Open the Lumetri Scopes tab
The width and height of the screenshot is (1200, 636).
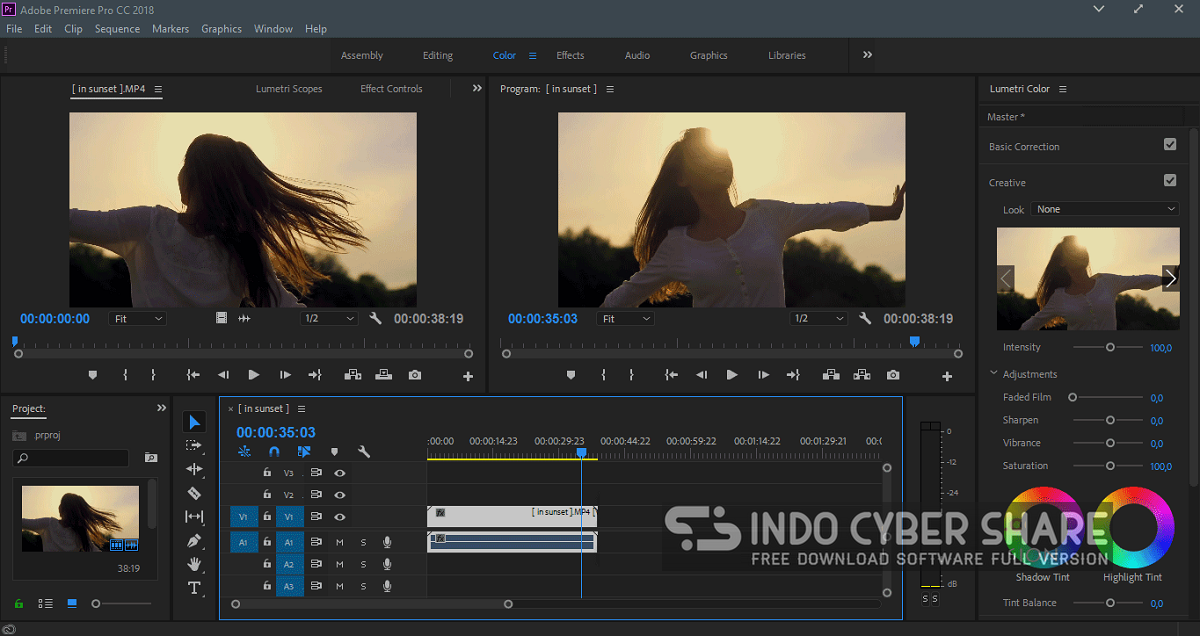tap(289, 89)
